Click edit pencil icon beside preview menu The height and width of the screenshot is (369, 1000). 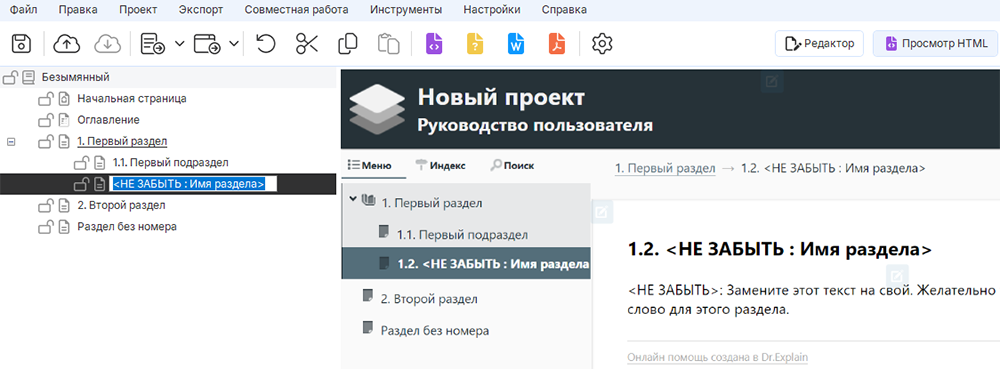coord(601,212)
